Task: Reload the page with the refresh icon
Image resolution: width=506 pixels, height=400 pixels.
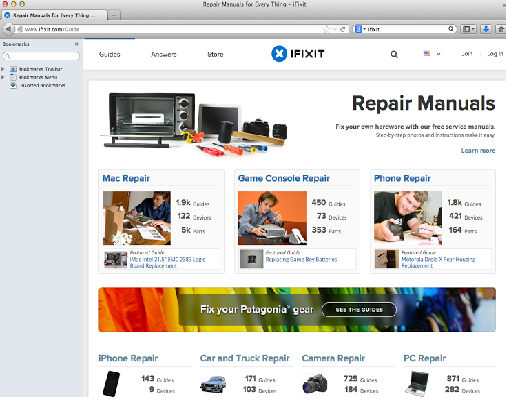Action: point(342,29)
